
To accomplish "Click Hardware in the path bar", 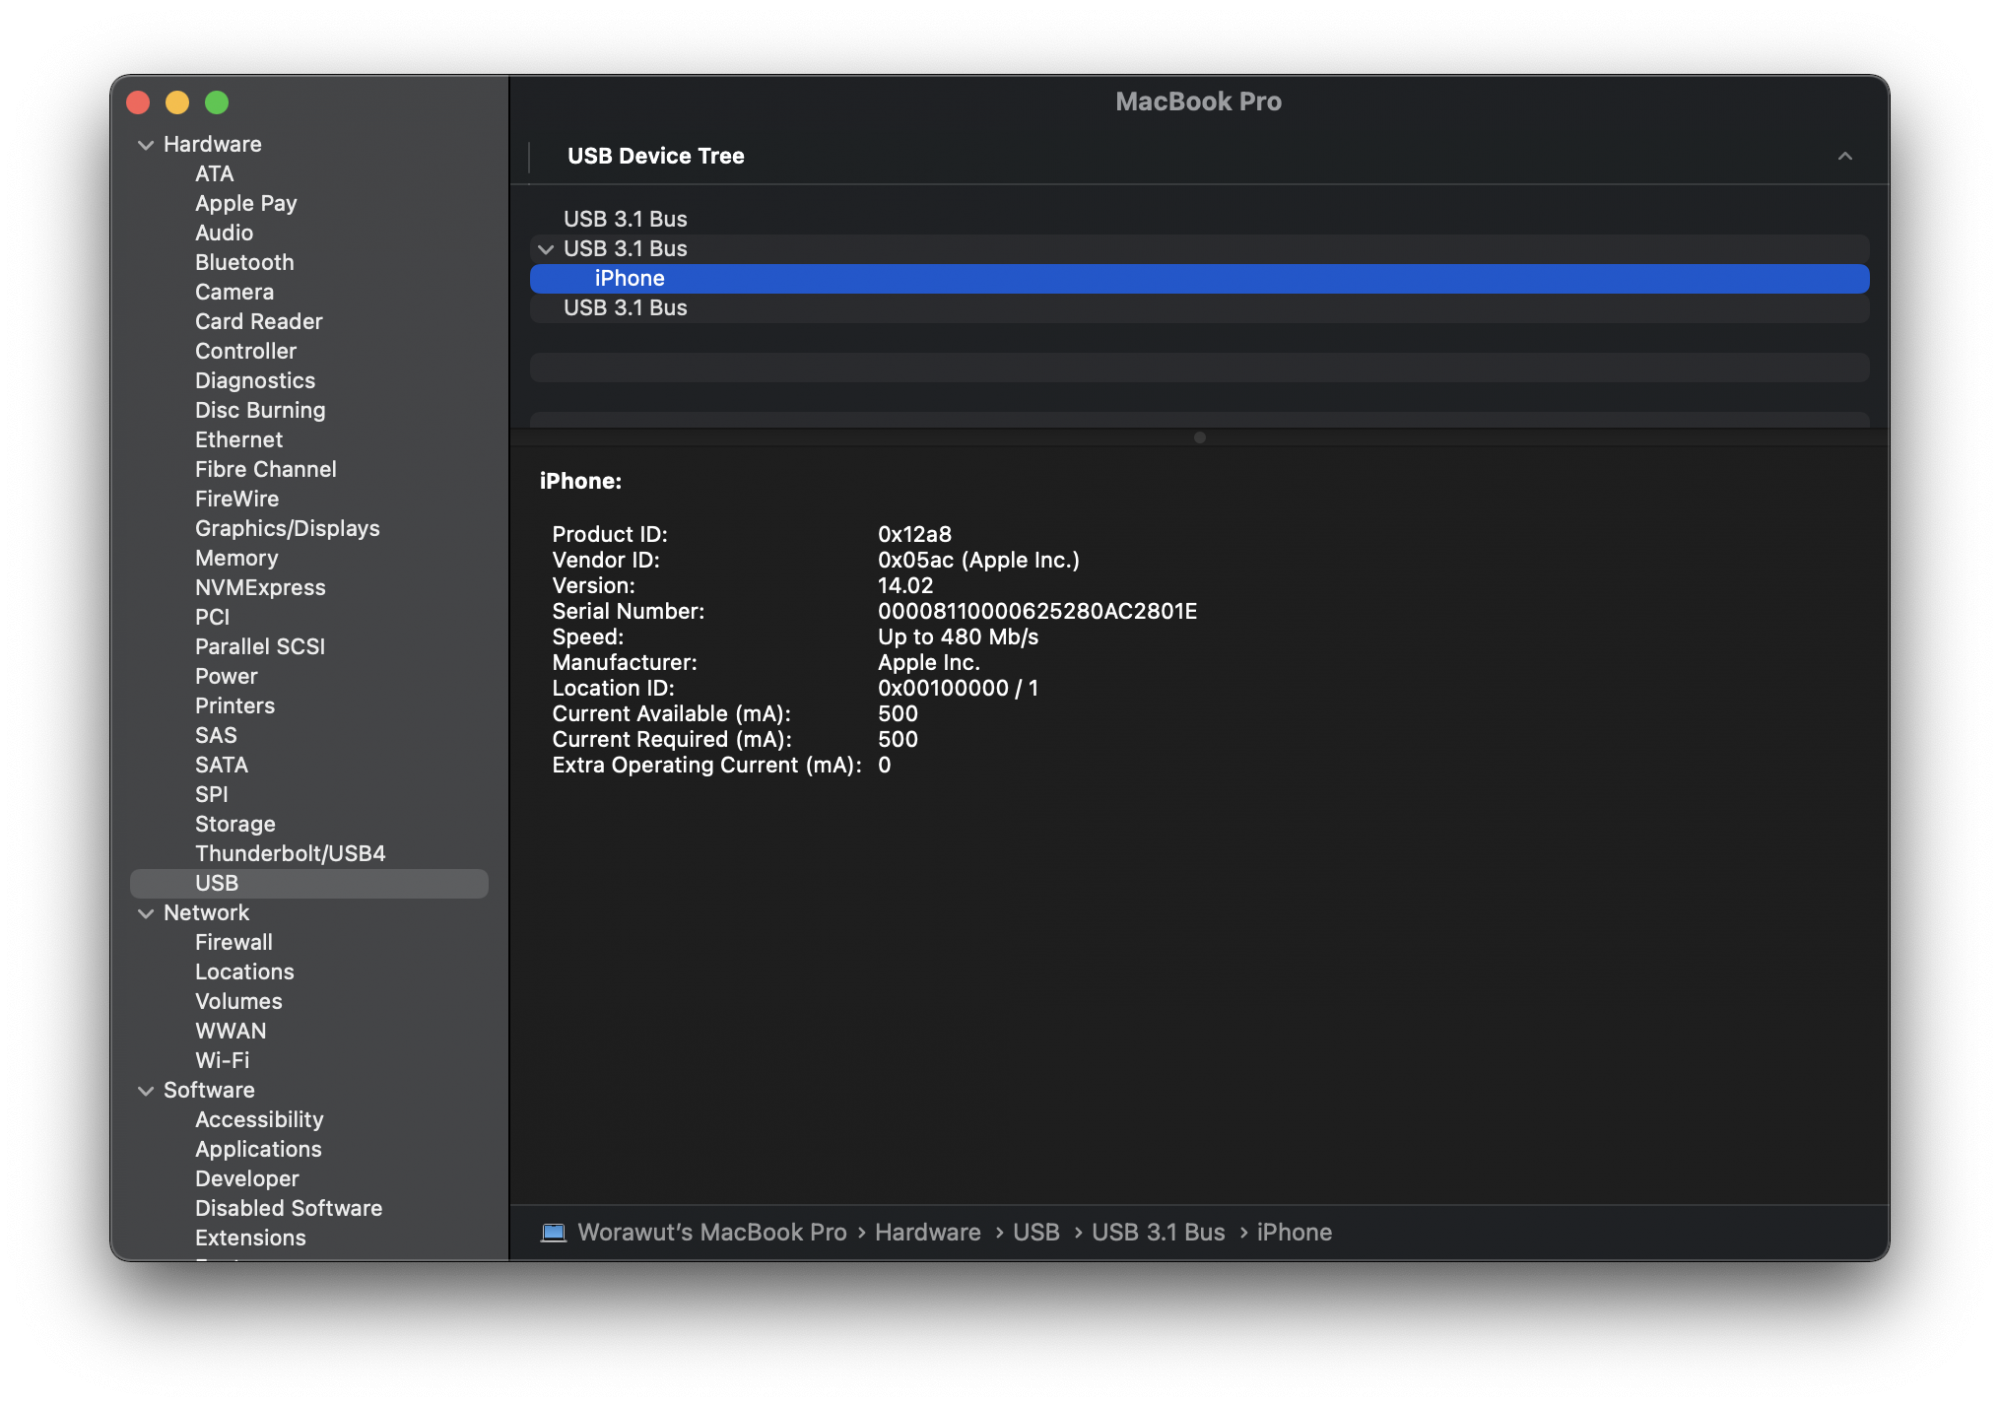I will (x=928, y=1232).
